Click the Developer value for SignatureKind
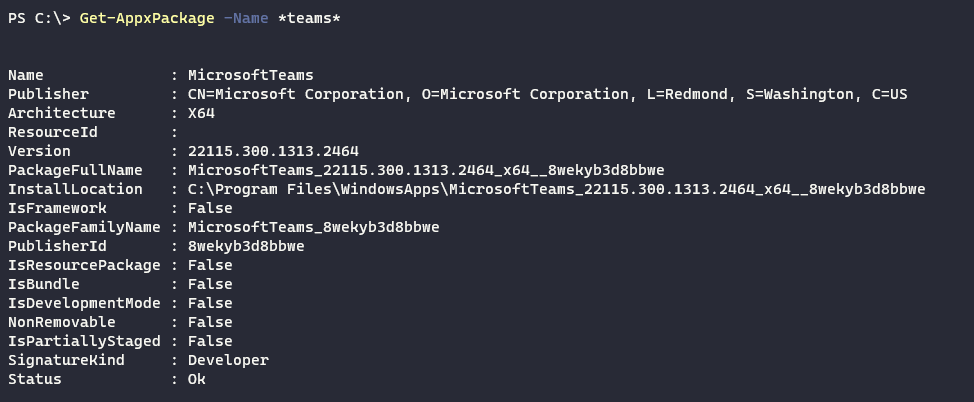The image size is (974, 402). [228, 360]
